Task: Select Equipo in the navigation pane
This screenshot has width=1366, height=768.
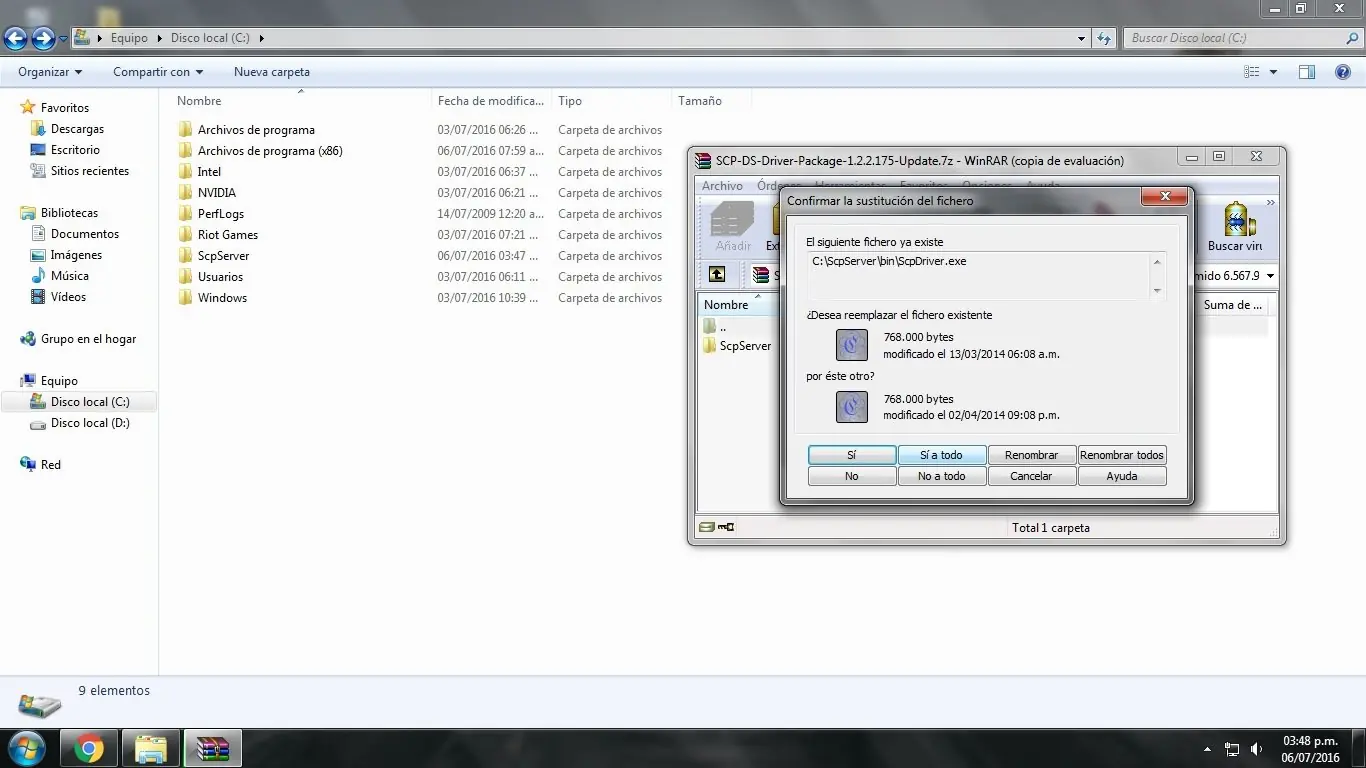Action: tap(59, 381)
